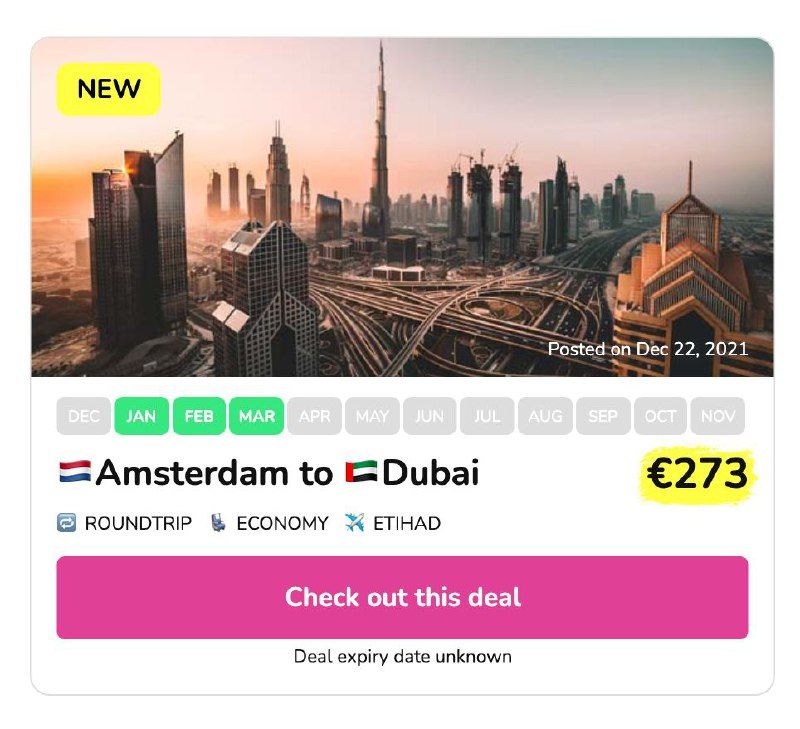Select the NOV month chip
Screen dimensions: 800x729
[718, 416]
